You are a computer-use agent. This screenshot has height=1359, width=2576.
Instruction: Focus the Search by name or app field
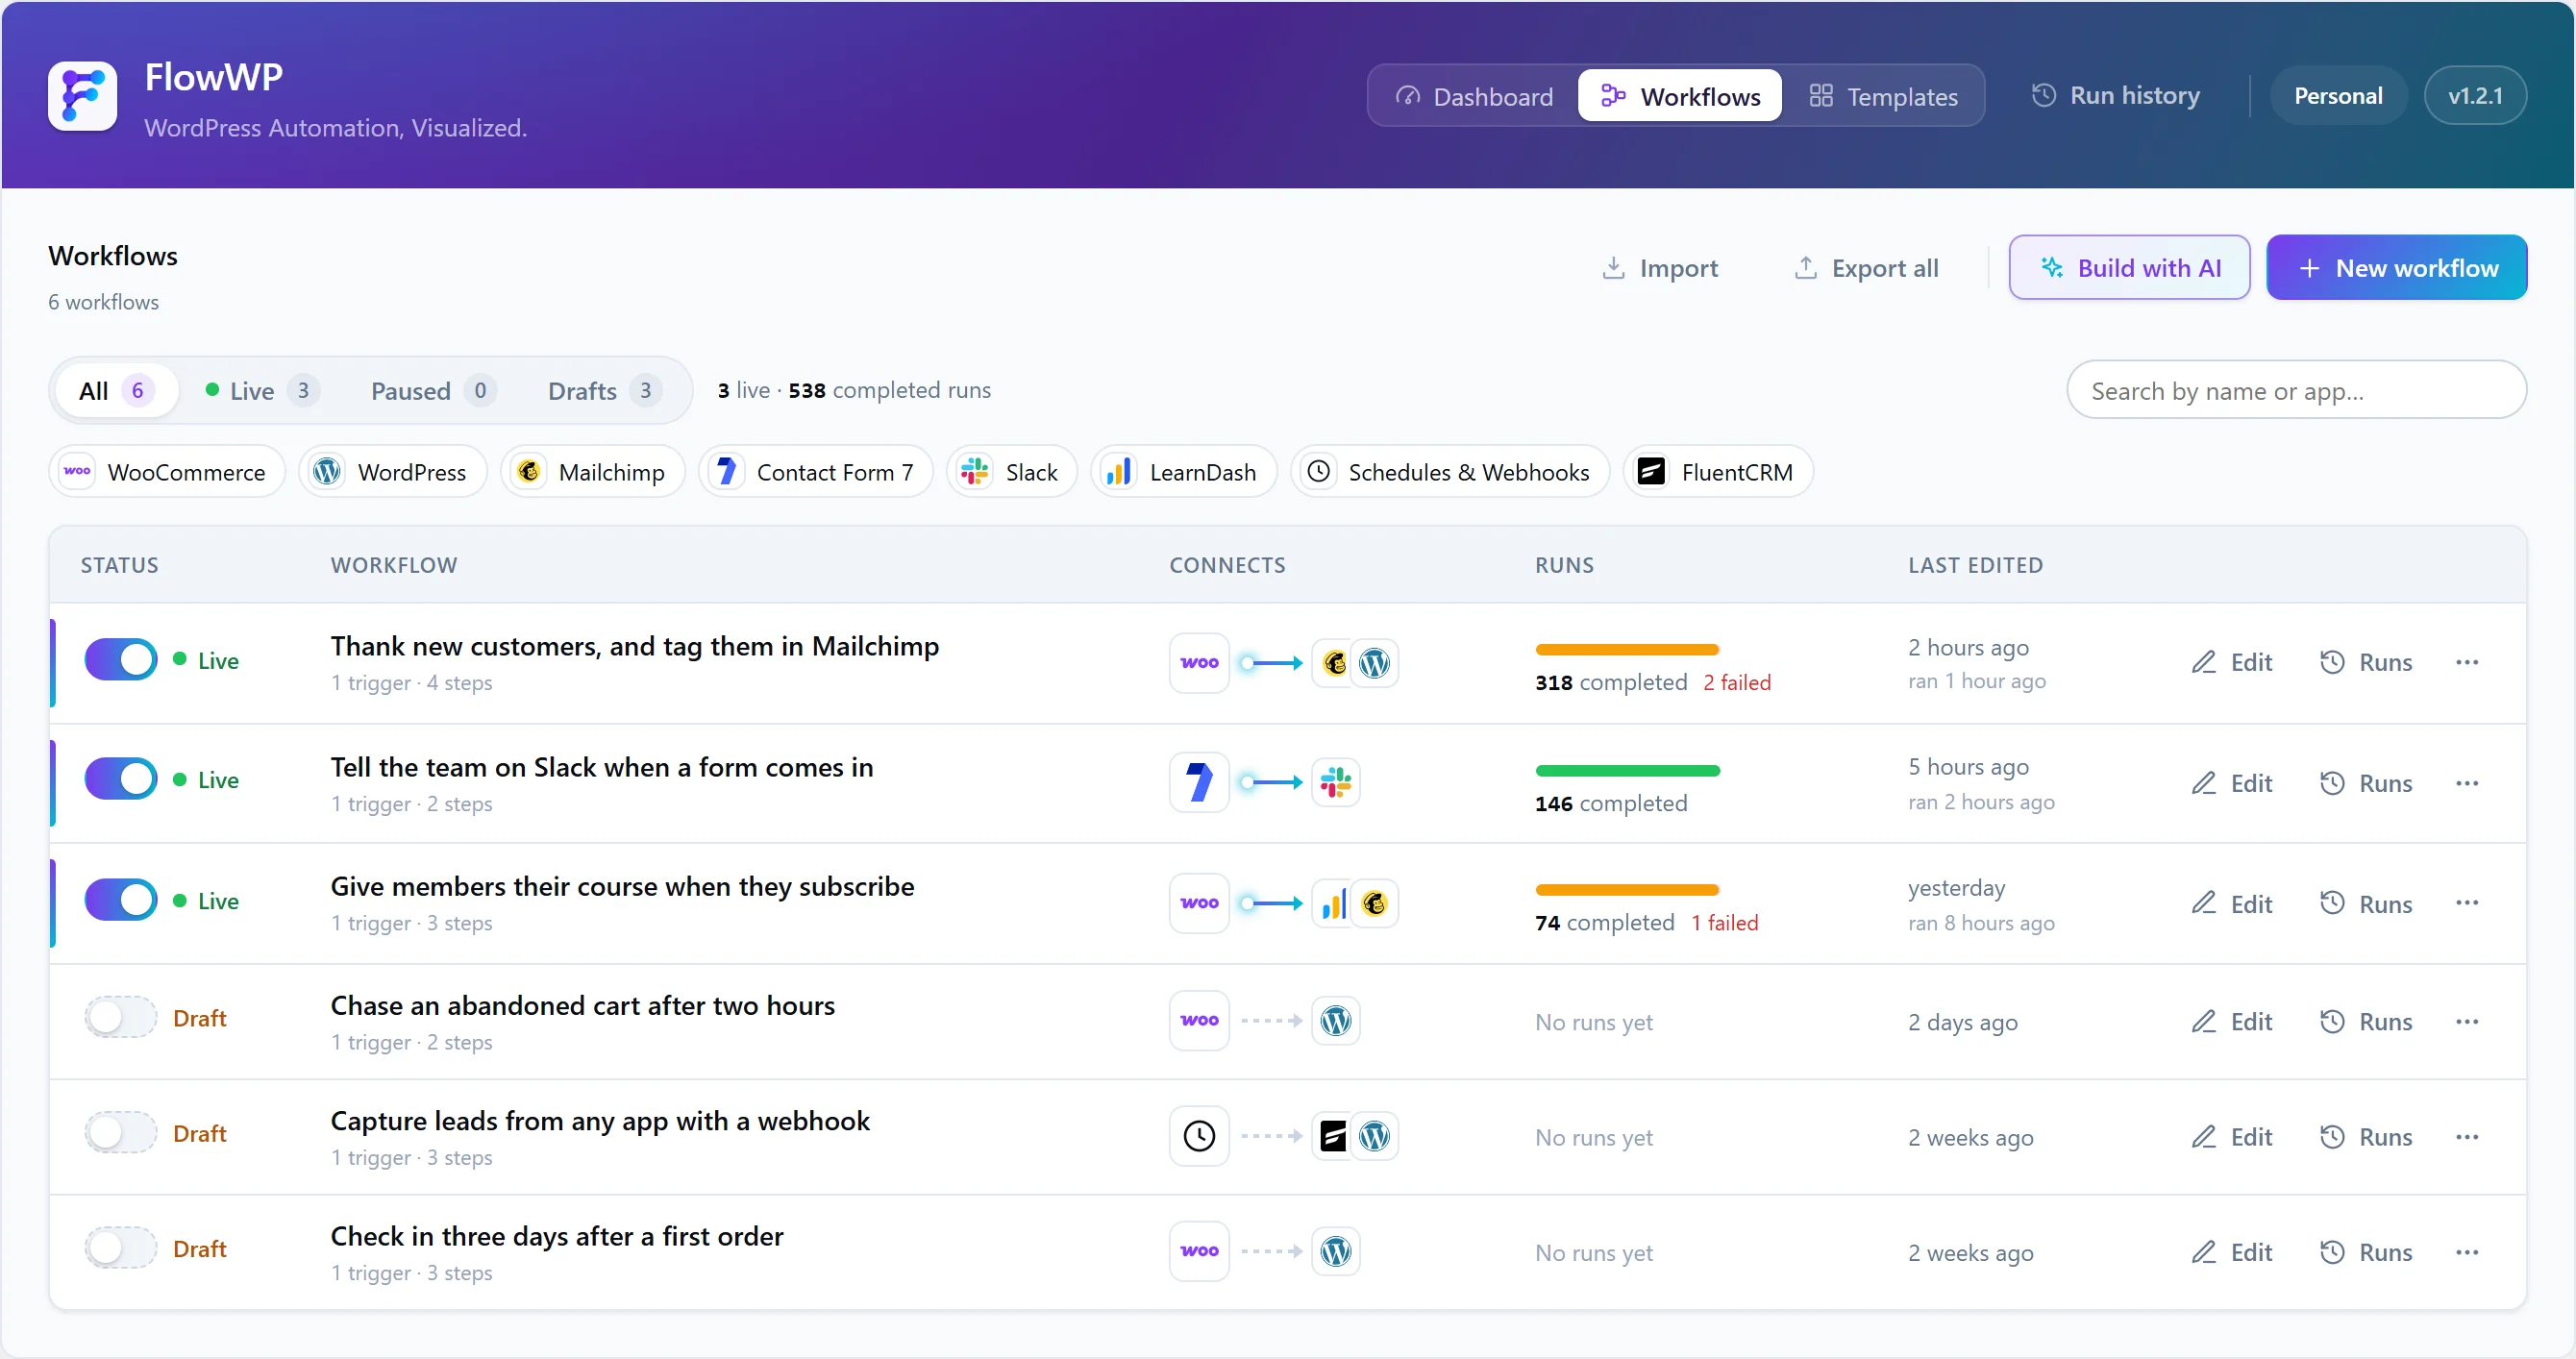point(2297,391)
